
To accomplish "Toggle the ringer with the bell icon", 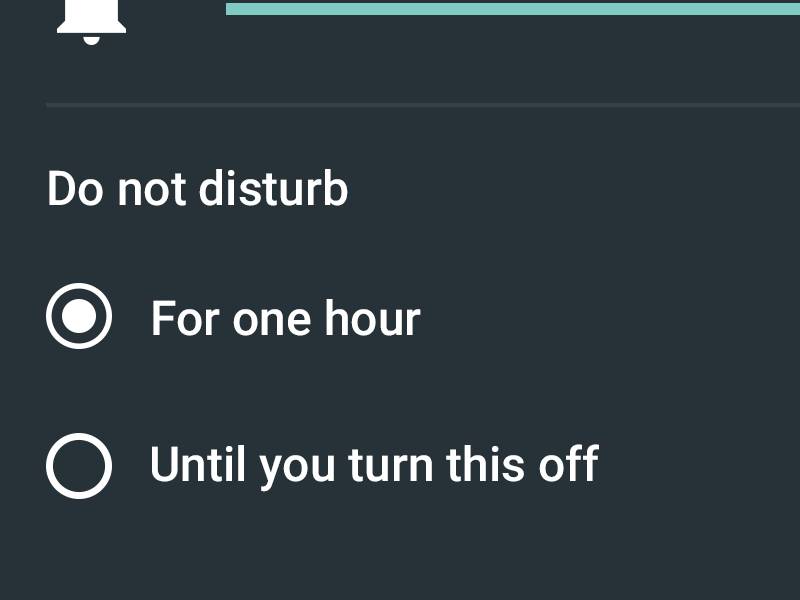I will point(91,20).
